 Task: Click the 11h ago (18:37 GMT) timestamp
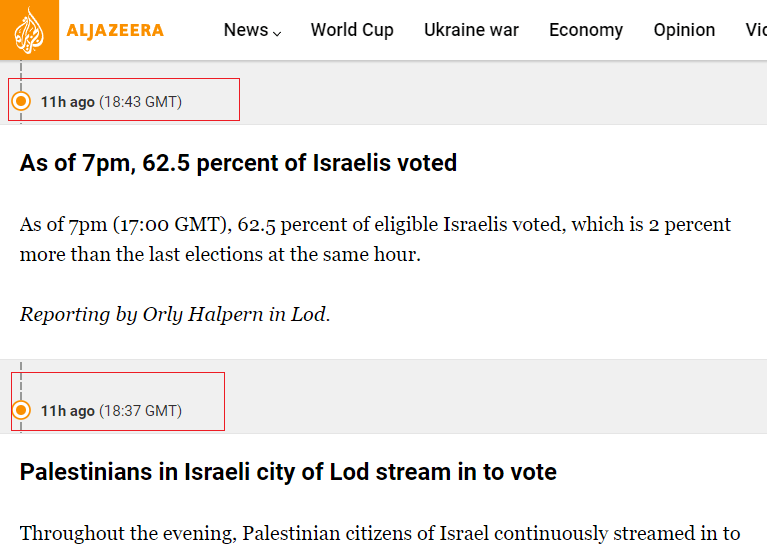[111, 410]
